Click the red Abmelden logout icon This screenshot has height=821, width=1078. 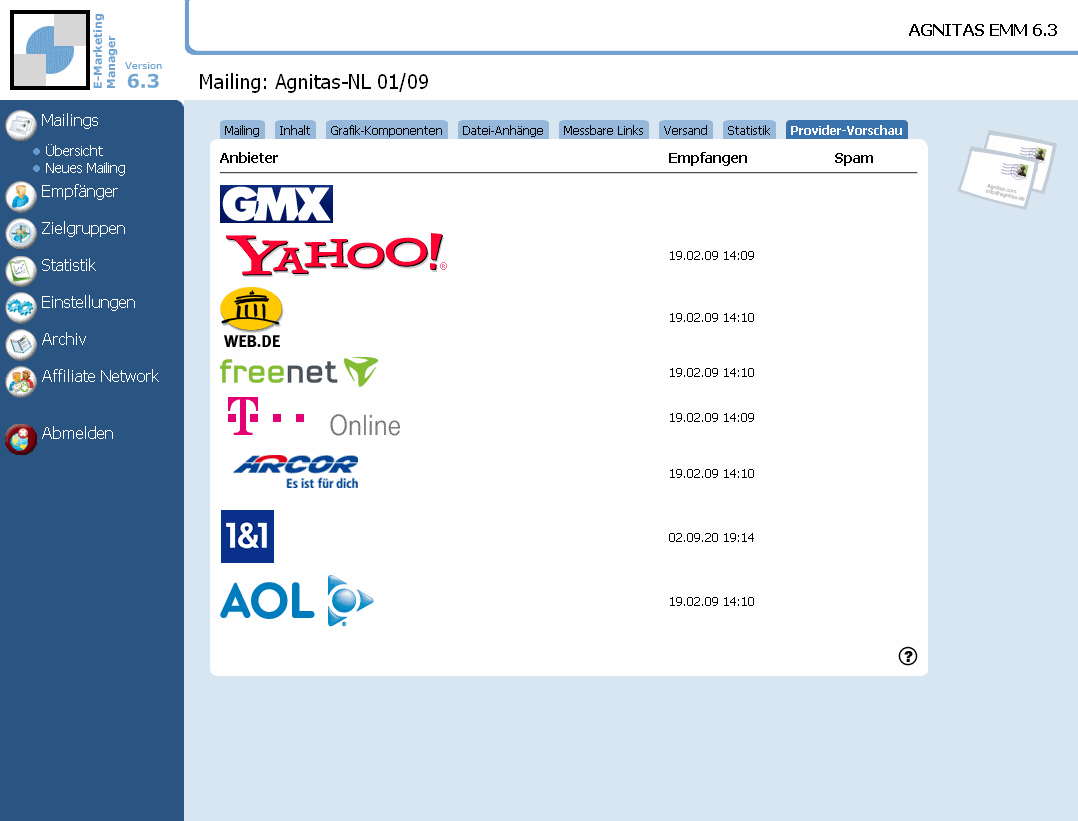click(21, 439)
